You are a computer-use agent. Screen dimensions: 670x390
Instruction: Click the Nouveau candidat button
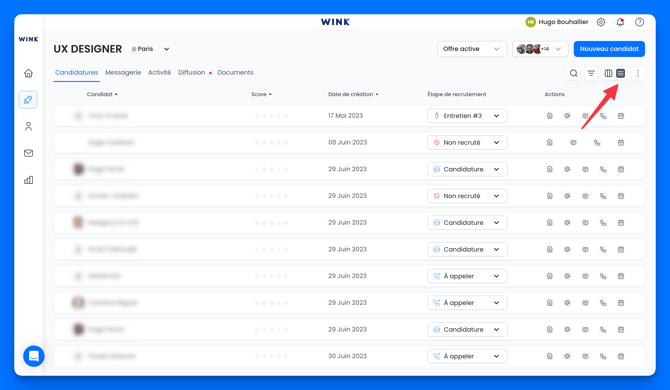coord(609,49)
